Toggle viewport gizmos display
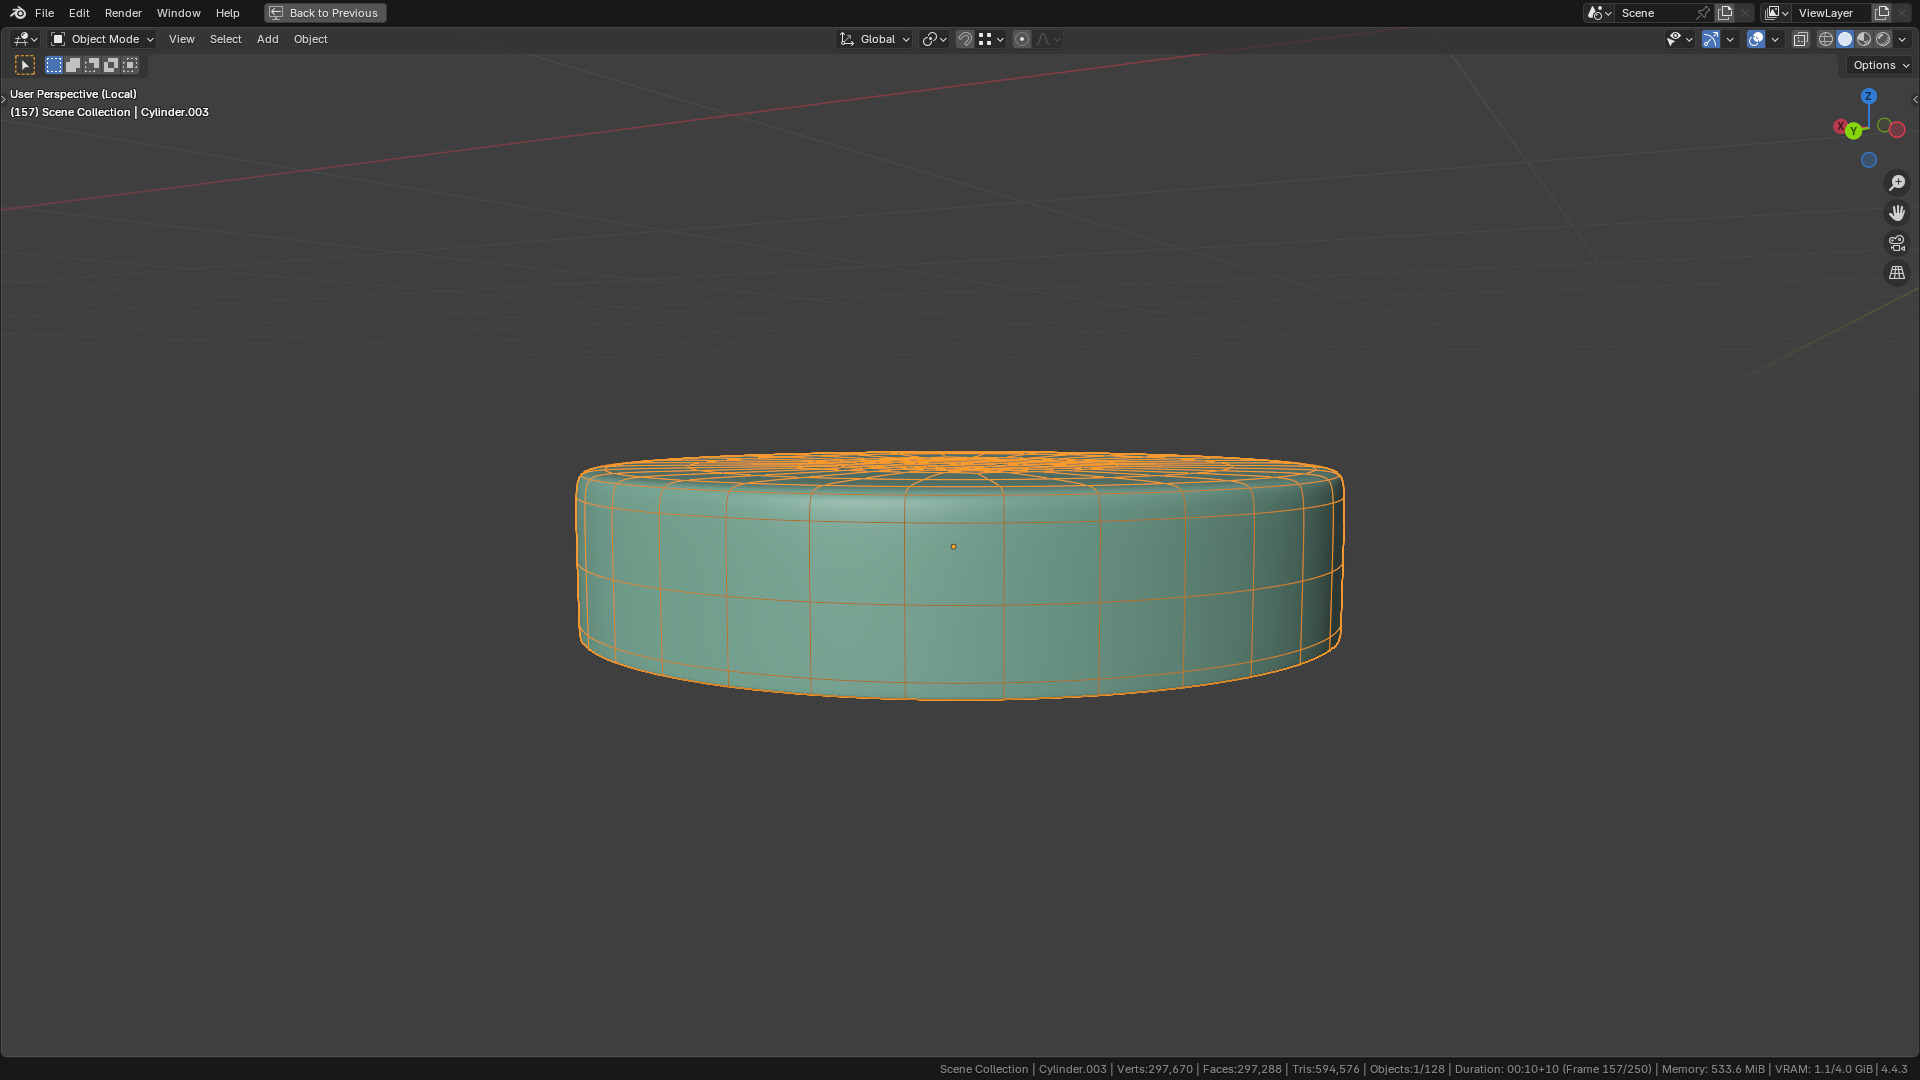This screenshot has height=1080, width=1920. [x=1711, y=39]
